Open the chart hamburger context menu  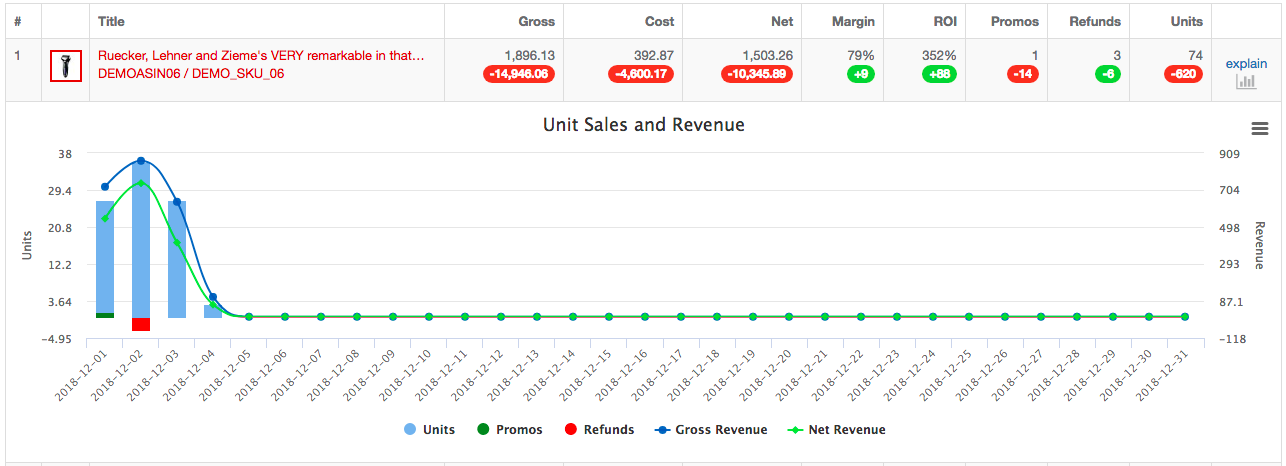(x=1259, y=128)
